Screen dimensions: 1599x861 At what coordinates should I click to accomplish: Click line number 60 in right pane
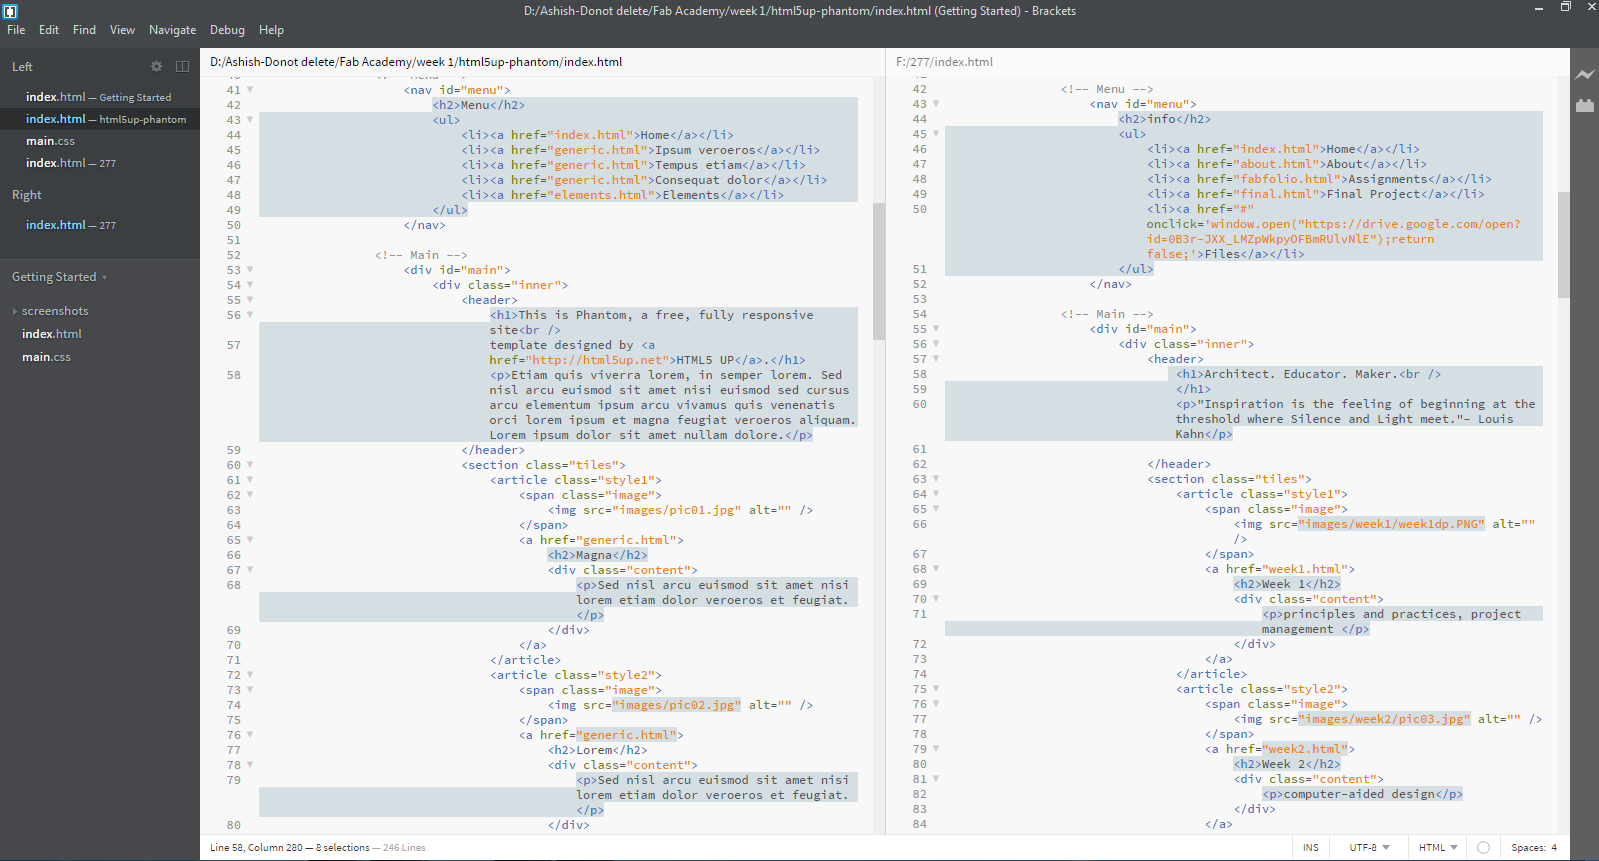pyautogui.click(x=919, y=404)
